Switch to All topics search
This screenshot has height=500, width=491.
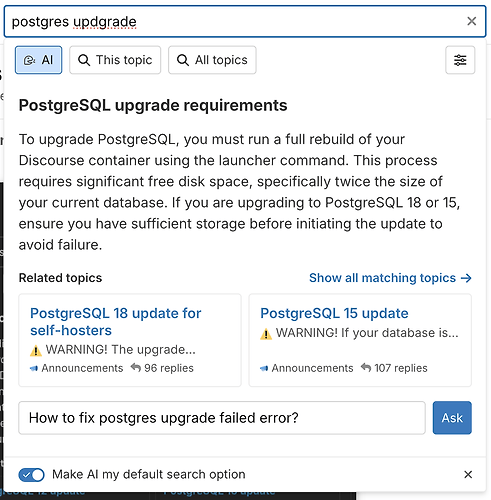[212, 60]
